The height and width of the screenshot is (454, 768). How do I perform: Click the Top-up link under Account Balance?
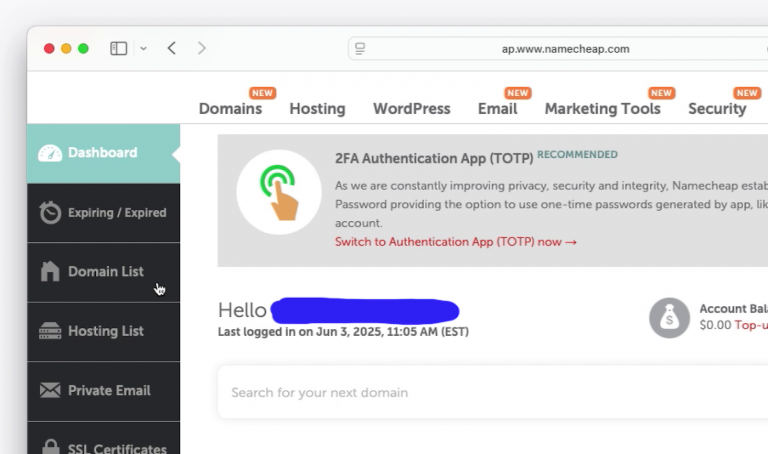(750, 325)
